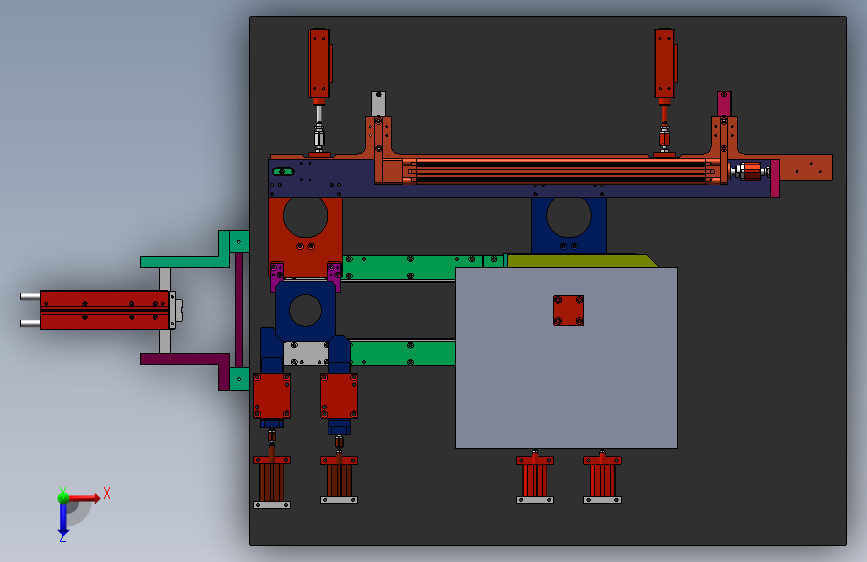Select the top-right vertical red cylinder
The width and height of the screenshot is (867, 562).
[x=665, y=63]
